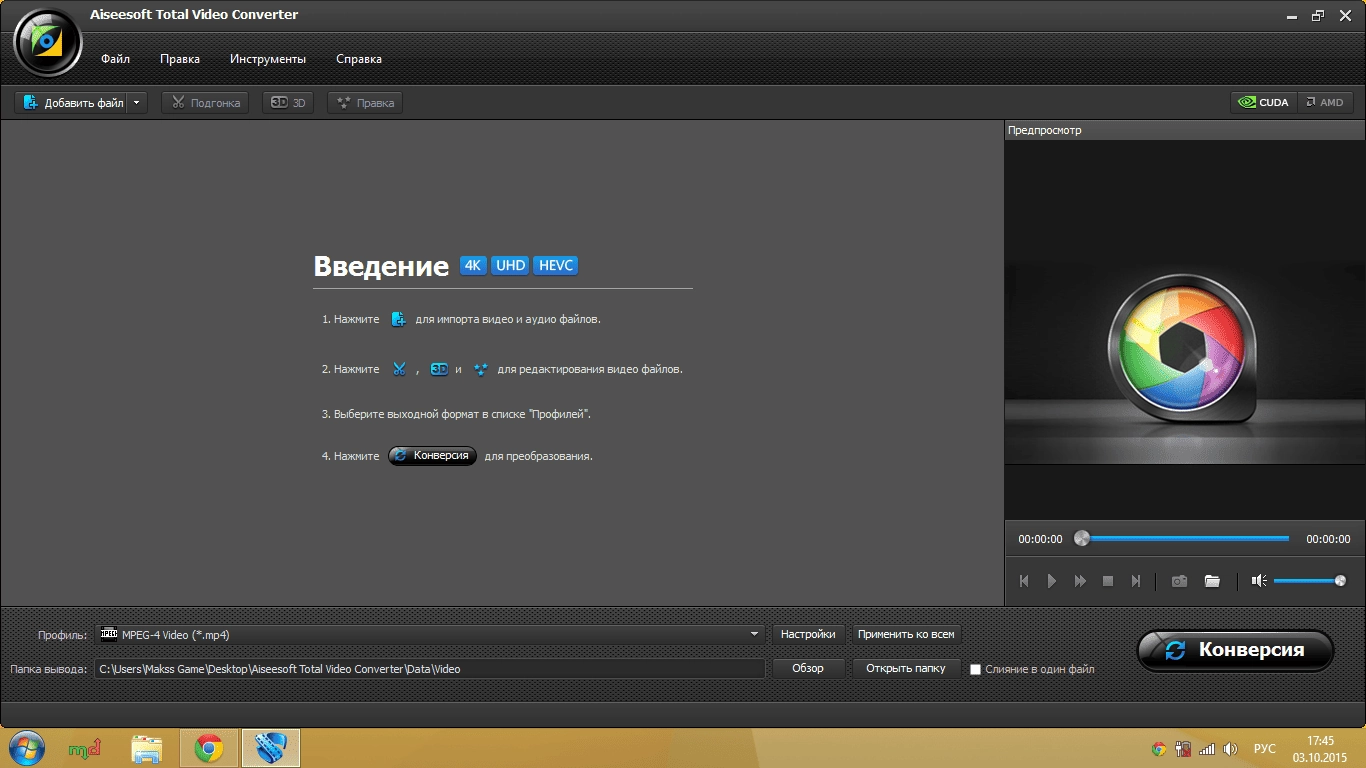Play the preview video

(x=1052, y=581)
